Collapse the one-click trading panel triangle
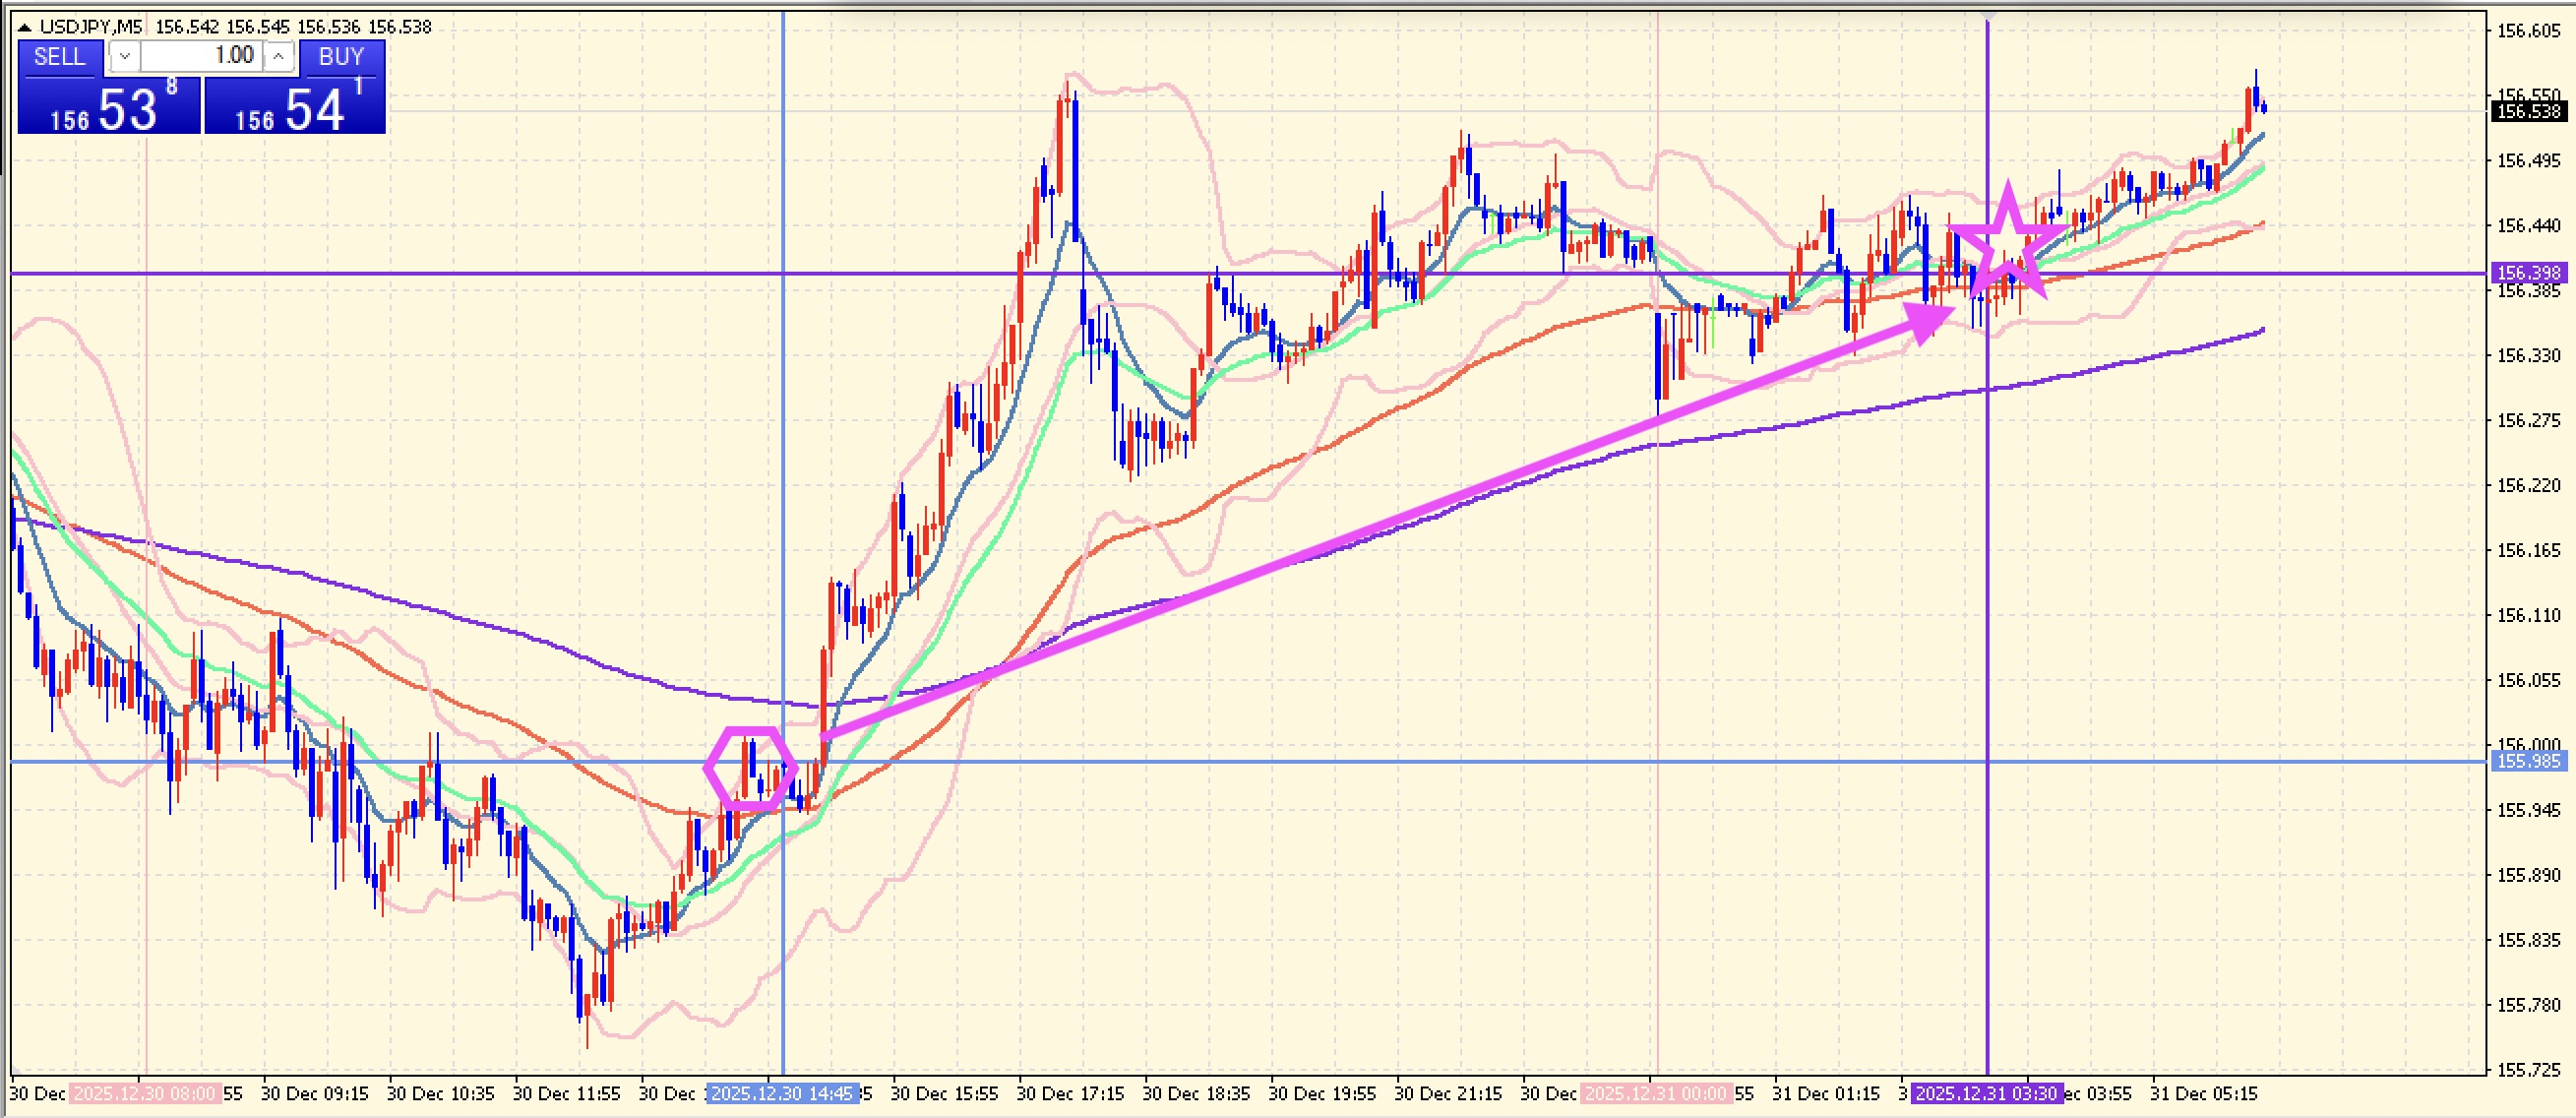2576x1118 pixels. click(24, 27)
